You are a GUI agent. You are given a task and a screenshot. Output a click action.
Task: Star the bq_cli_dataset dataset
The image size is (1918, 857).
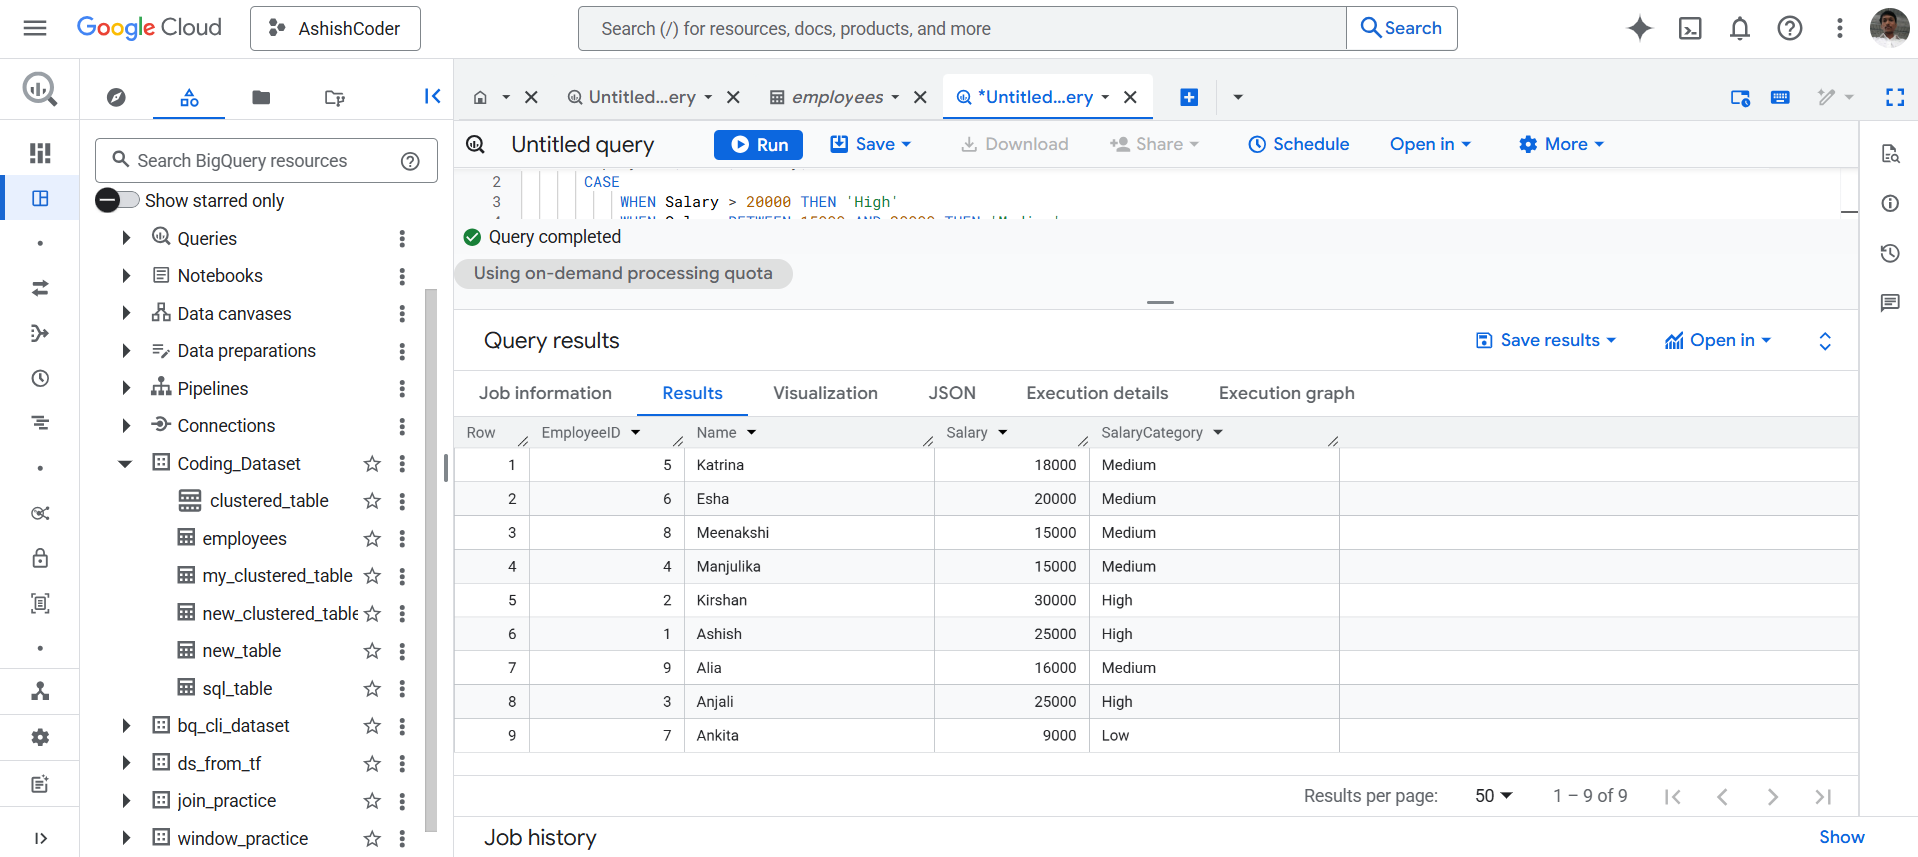[x=372, y=726]
